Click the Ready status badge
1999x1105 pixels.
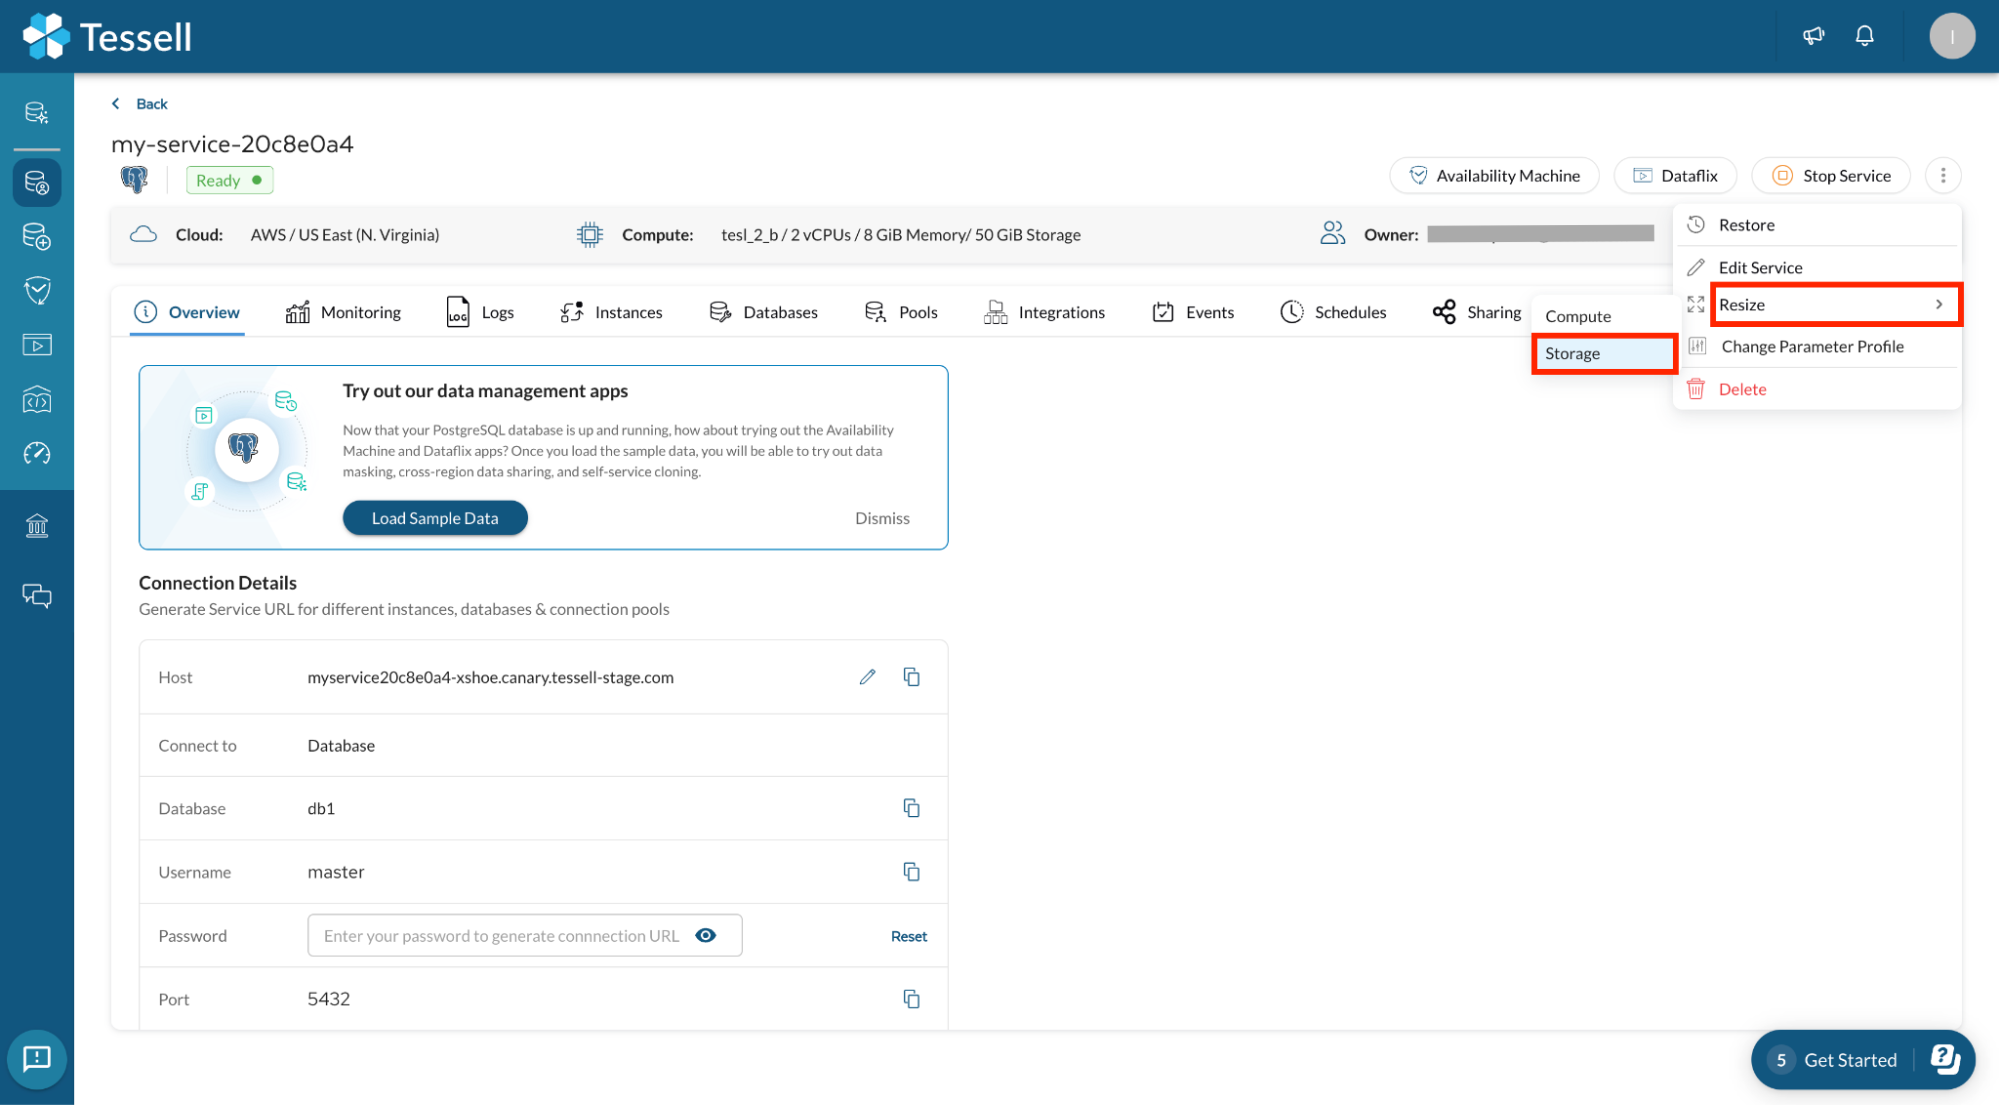coord(229,180)
